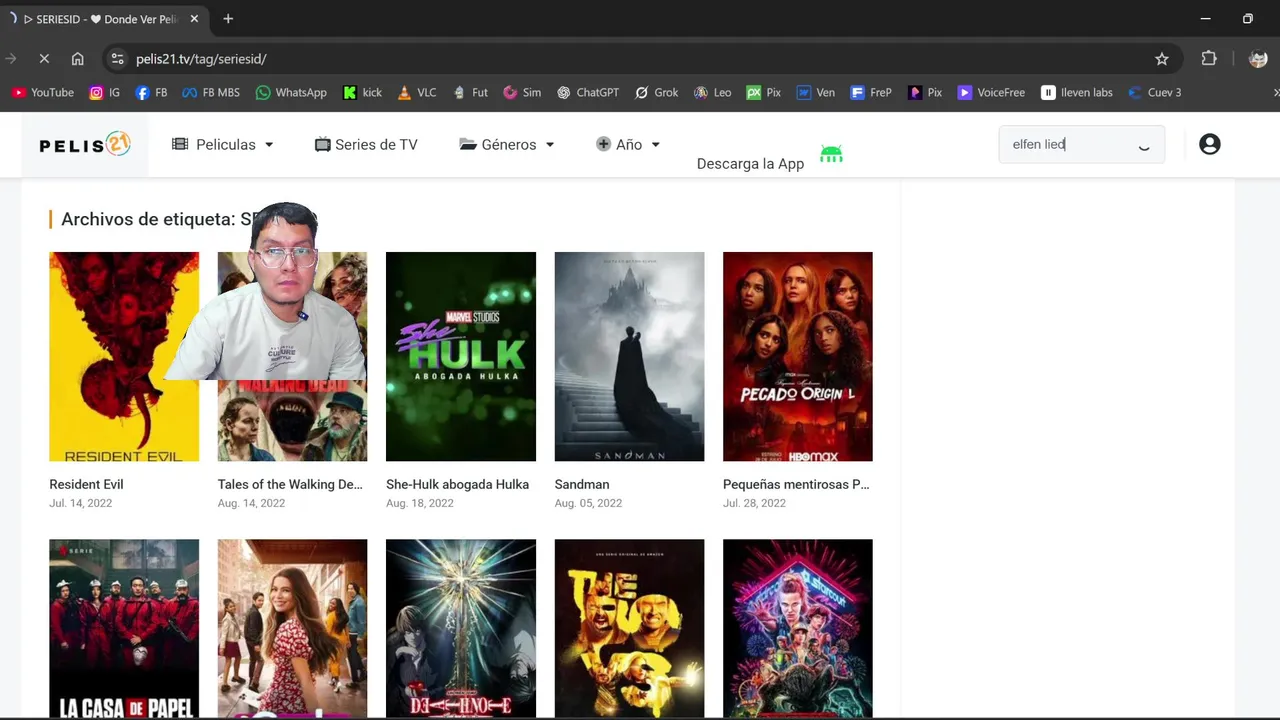The image size is (1280, 720).
Task: Open the Cuev 3 bookmark
Action: (x=1154, y=92)
